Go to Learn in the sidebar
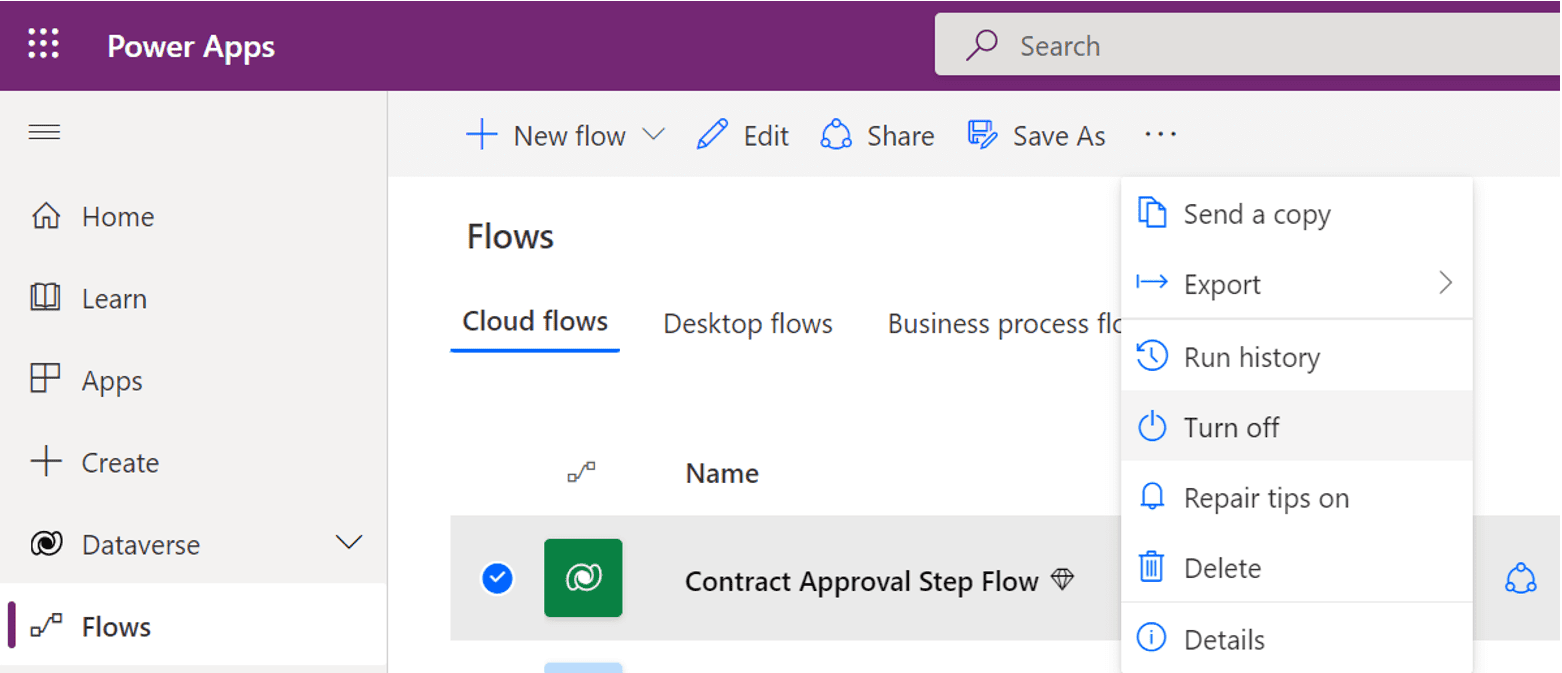Screen dimensions: 1562x673 [114, 299]
